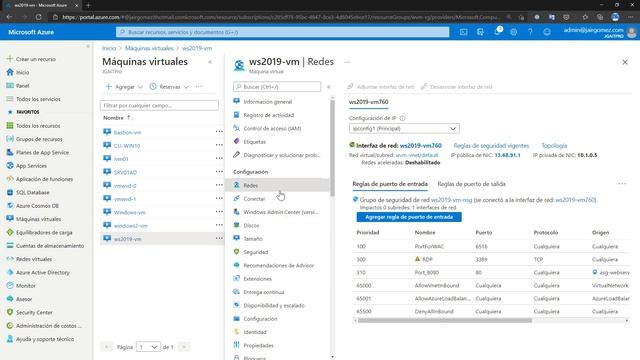The width and height of the screenshot is (640, 360).
Task: Open more options for bastion-vm row
Action: (x=219, y=132)
